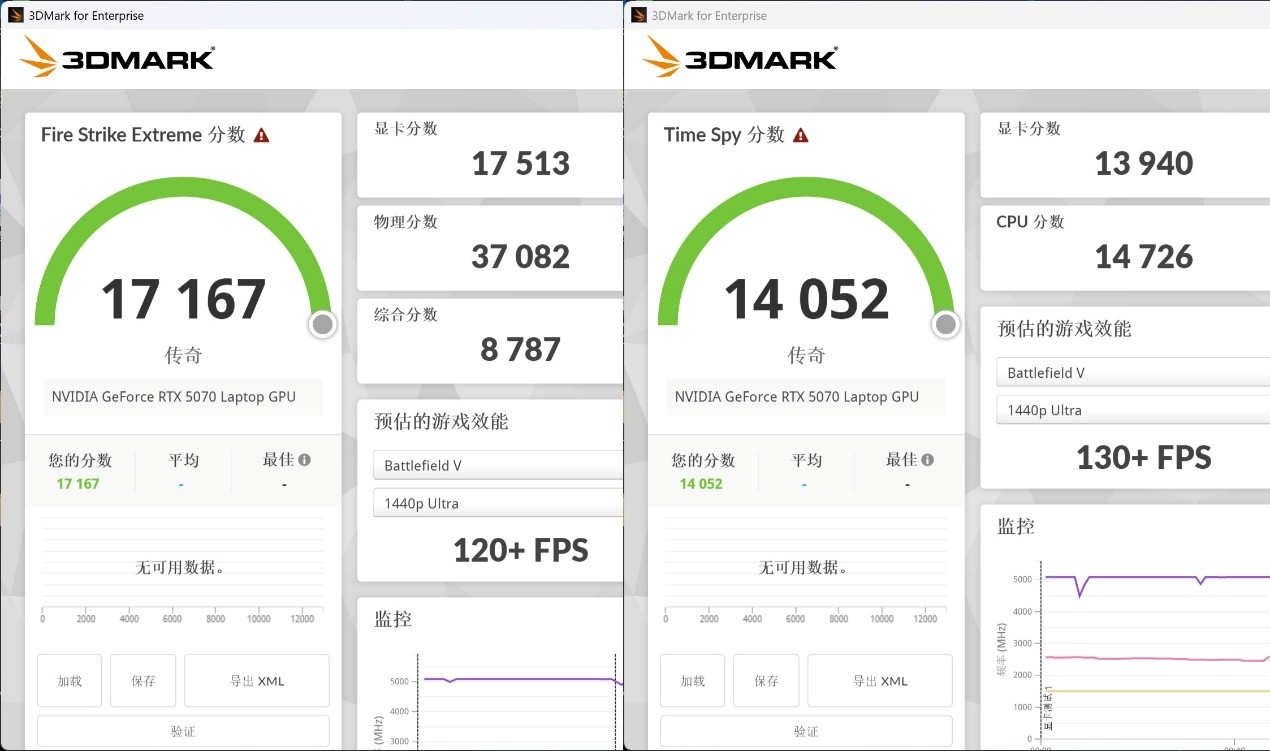Click the purple frequency line in Time Spy monitor
Screen dimensions: 1270x751
pyautogui.click(x=1150, y=577)
